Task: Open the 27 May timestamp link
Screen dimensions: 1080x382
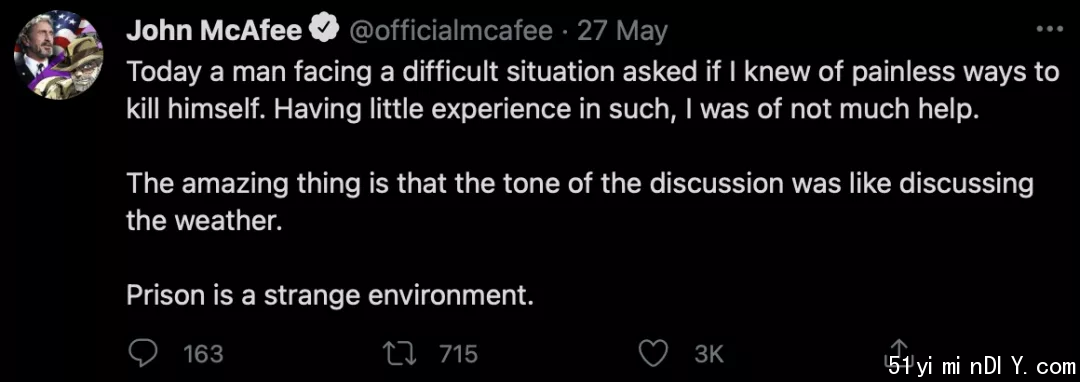Action: tap(623, 31)
